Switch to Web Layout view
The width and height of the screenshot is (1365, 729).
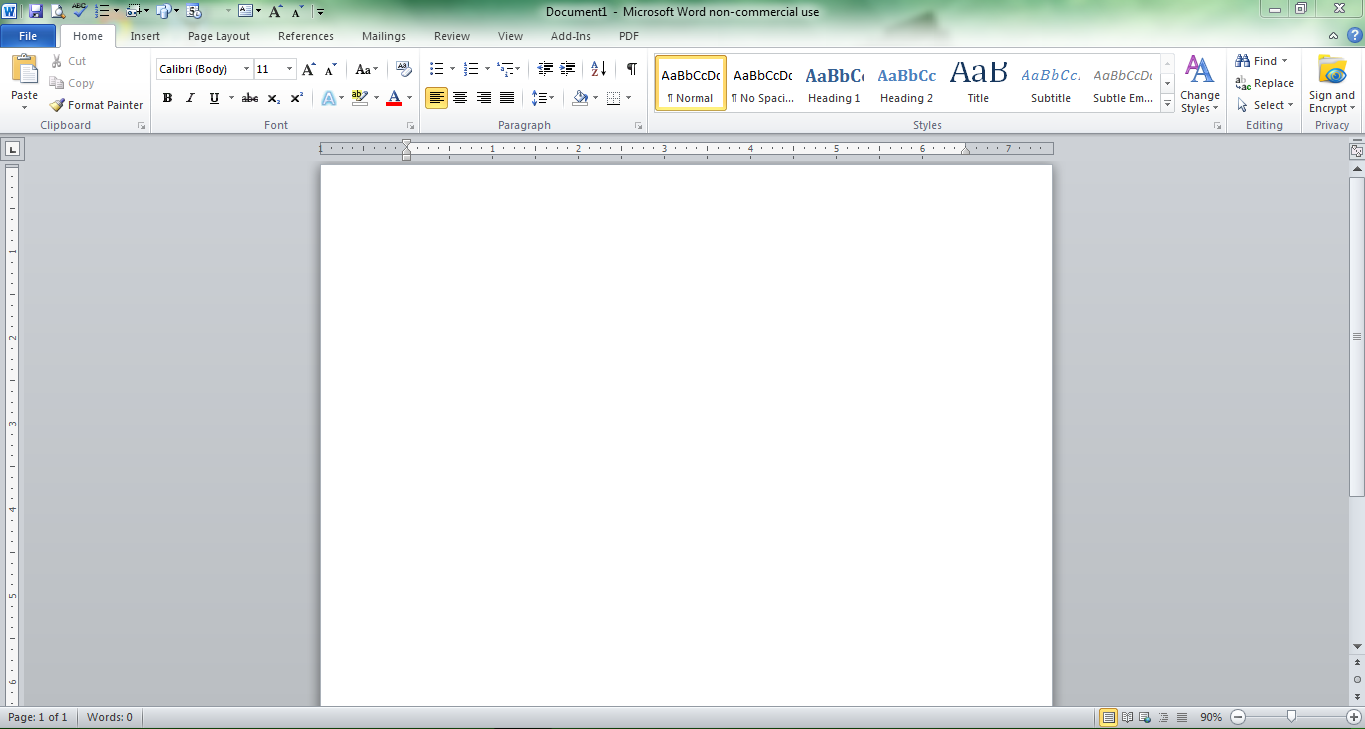point(1146,717)
